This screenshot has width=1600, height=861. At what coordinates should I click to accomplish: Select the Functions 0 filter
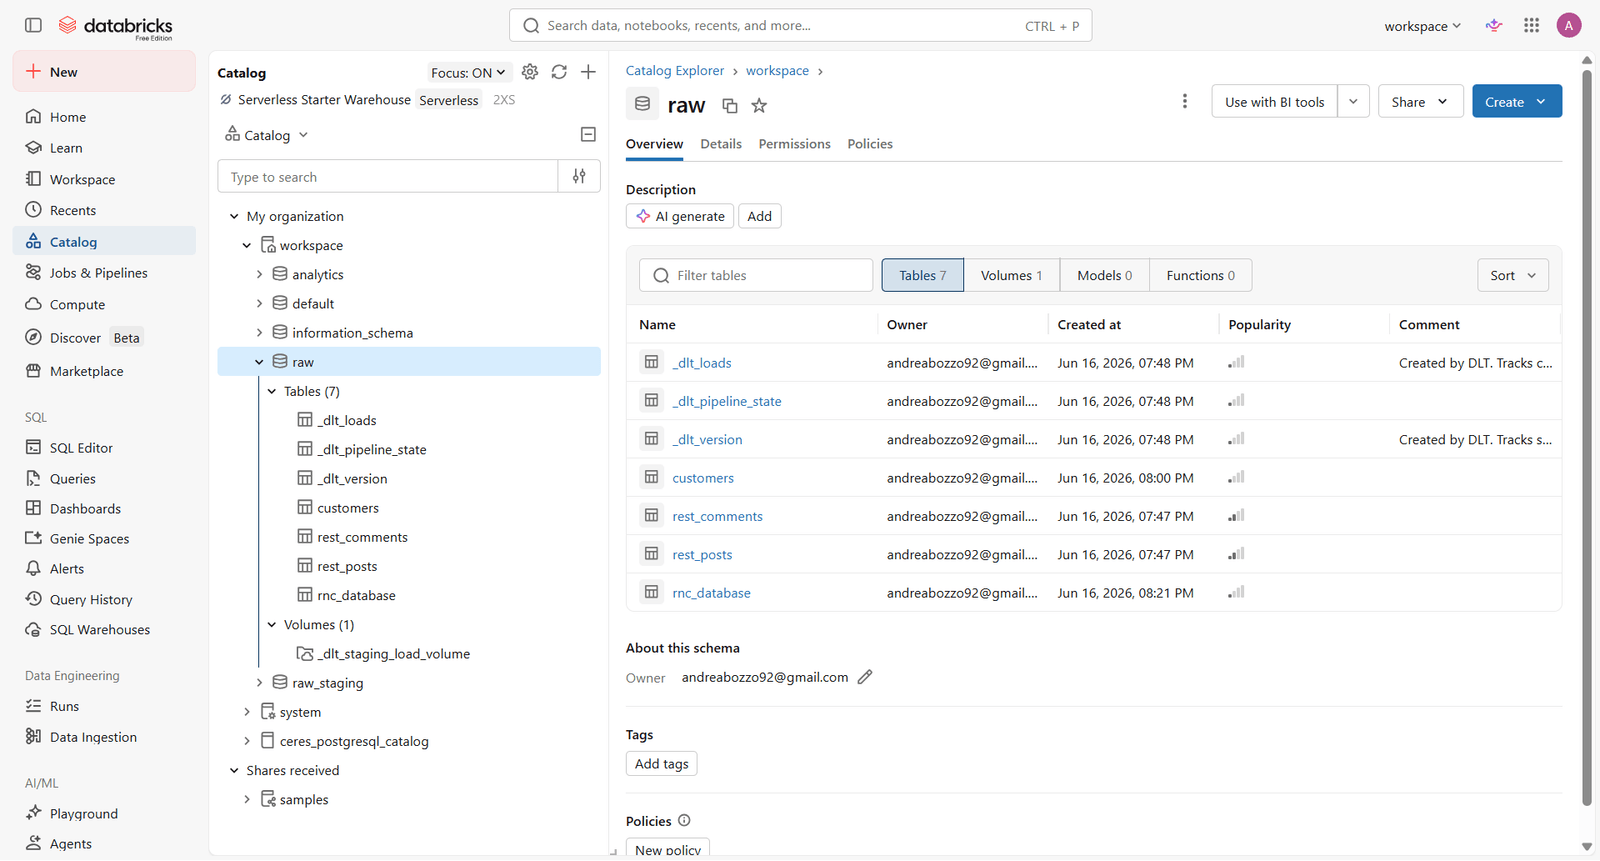coord(1200,275)
